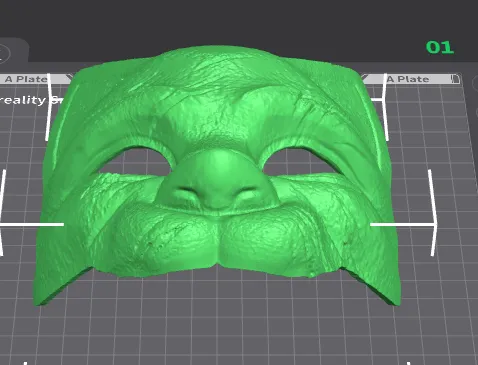This screenshot has height=365, width=478.
Task: Click the dark background above the build plate
Action: (233, 20)
